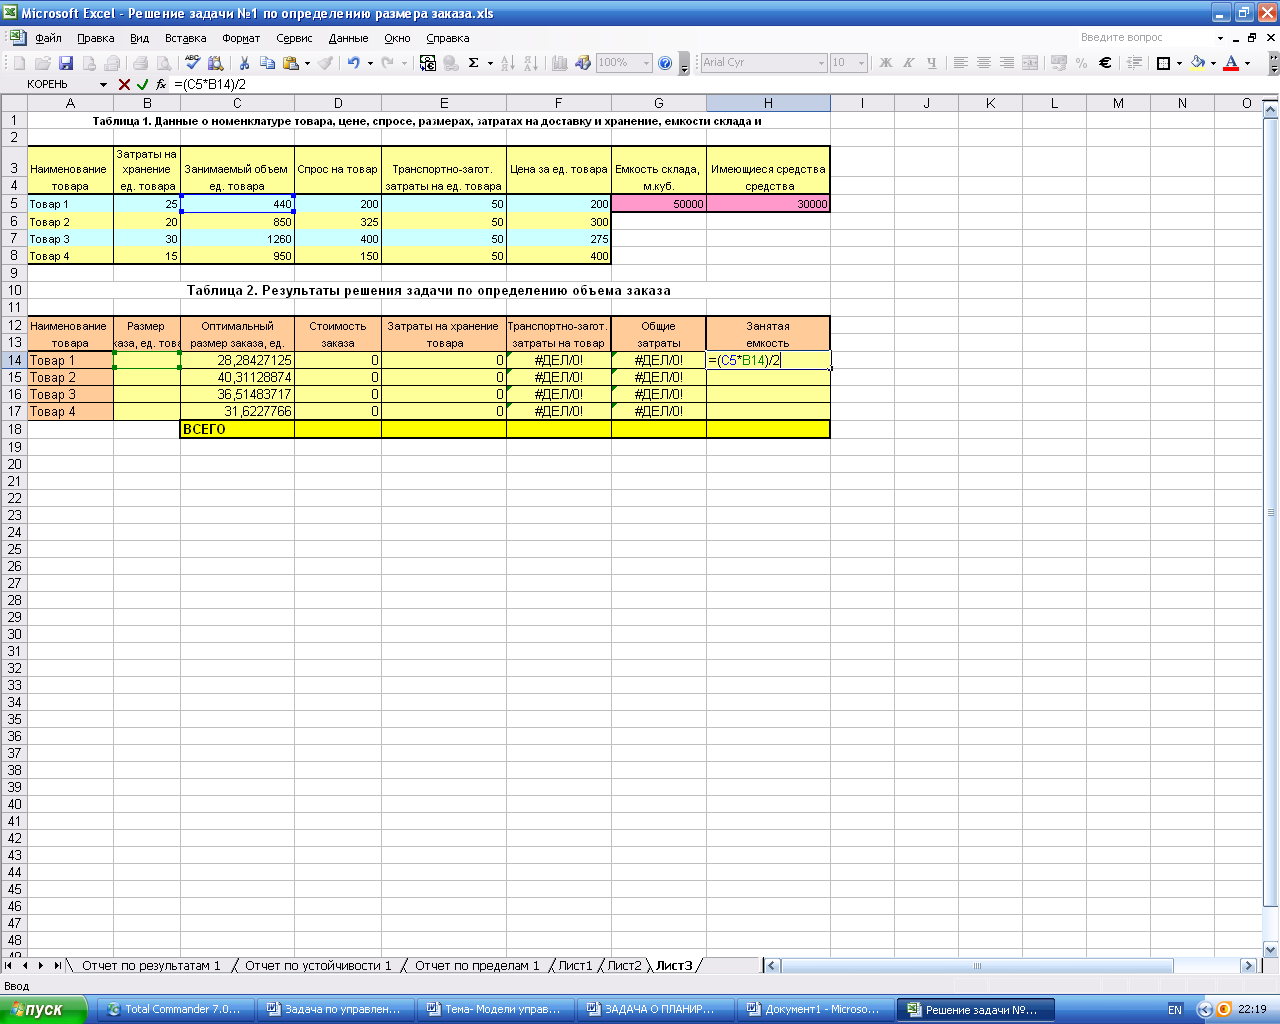This screenshot has width=1280, height=1024.
Task: Click the Borders icon
Action: tap(1163, 62)
